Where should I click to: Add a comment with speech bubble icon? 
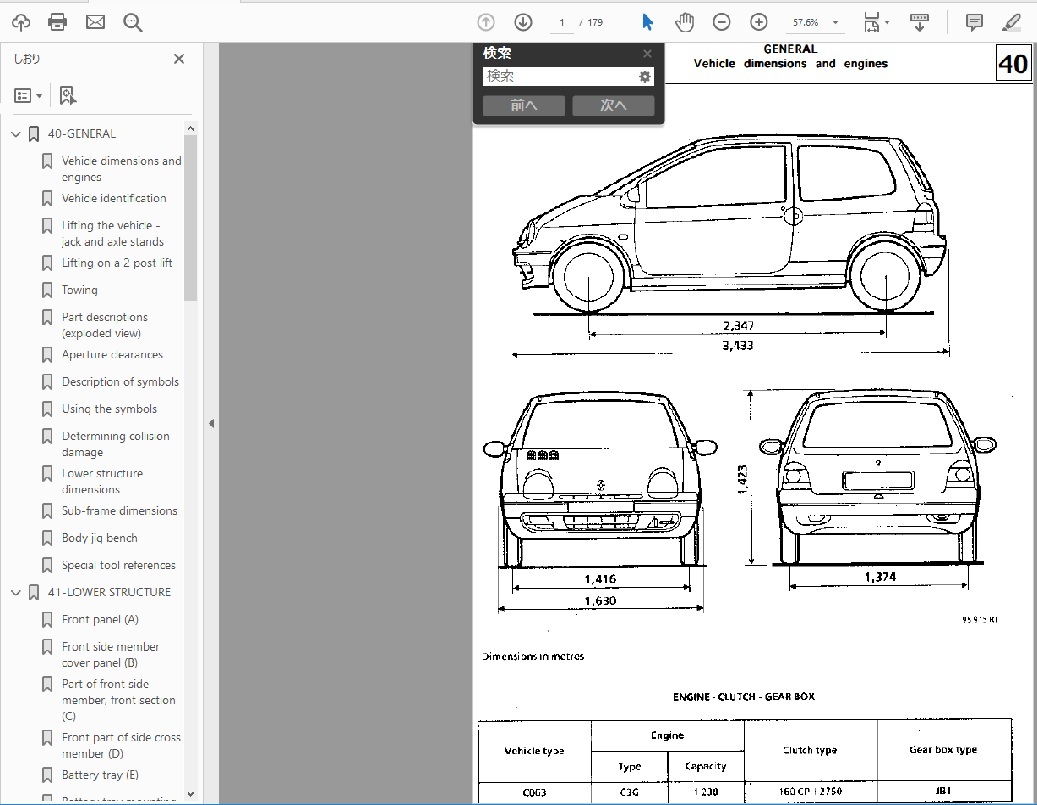974,22
